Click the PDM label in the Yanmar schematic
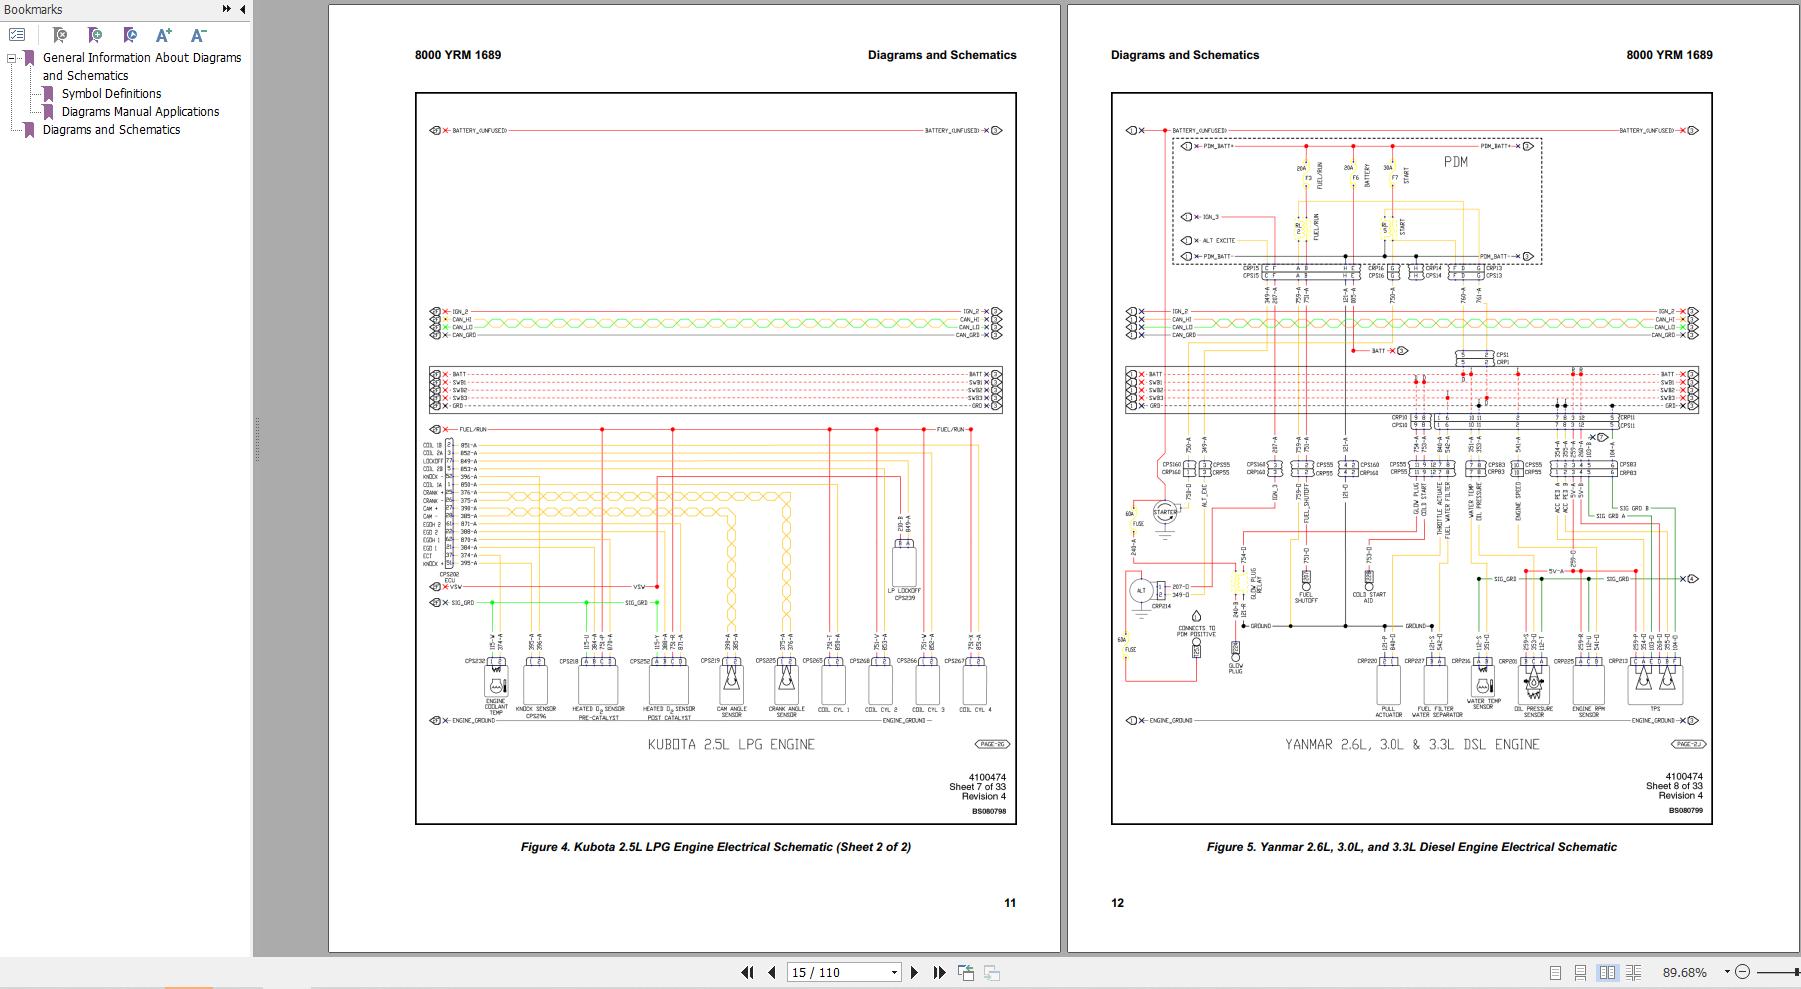This screenshot has height=989, width=1801. coord(1456,162)
